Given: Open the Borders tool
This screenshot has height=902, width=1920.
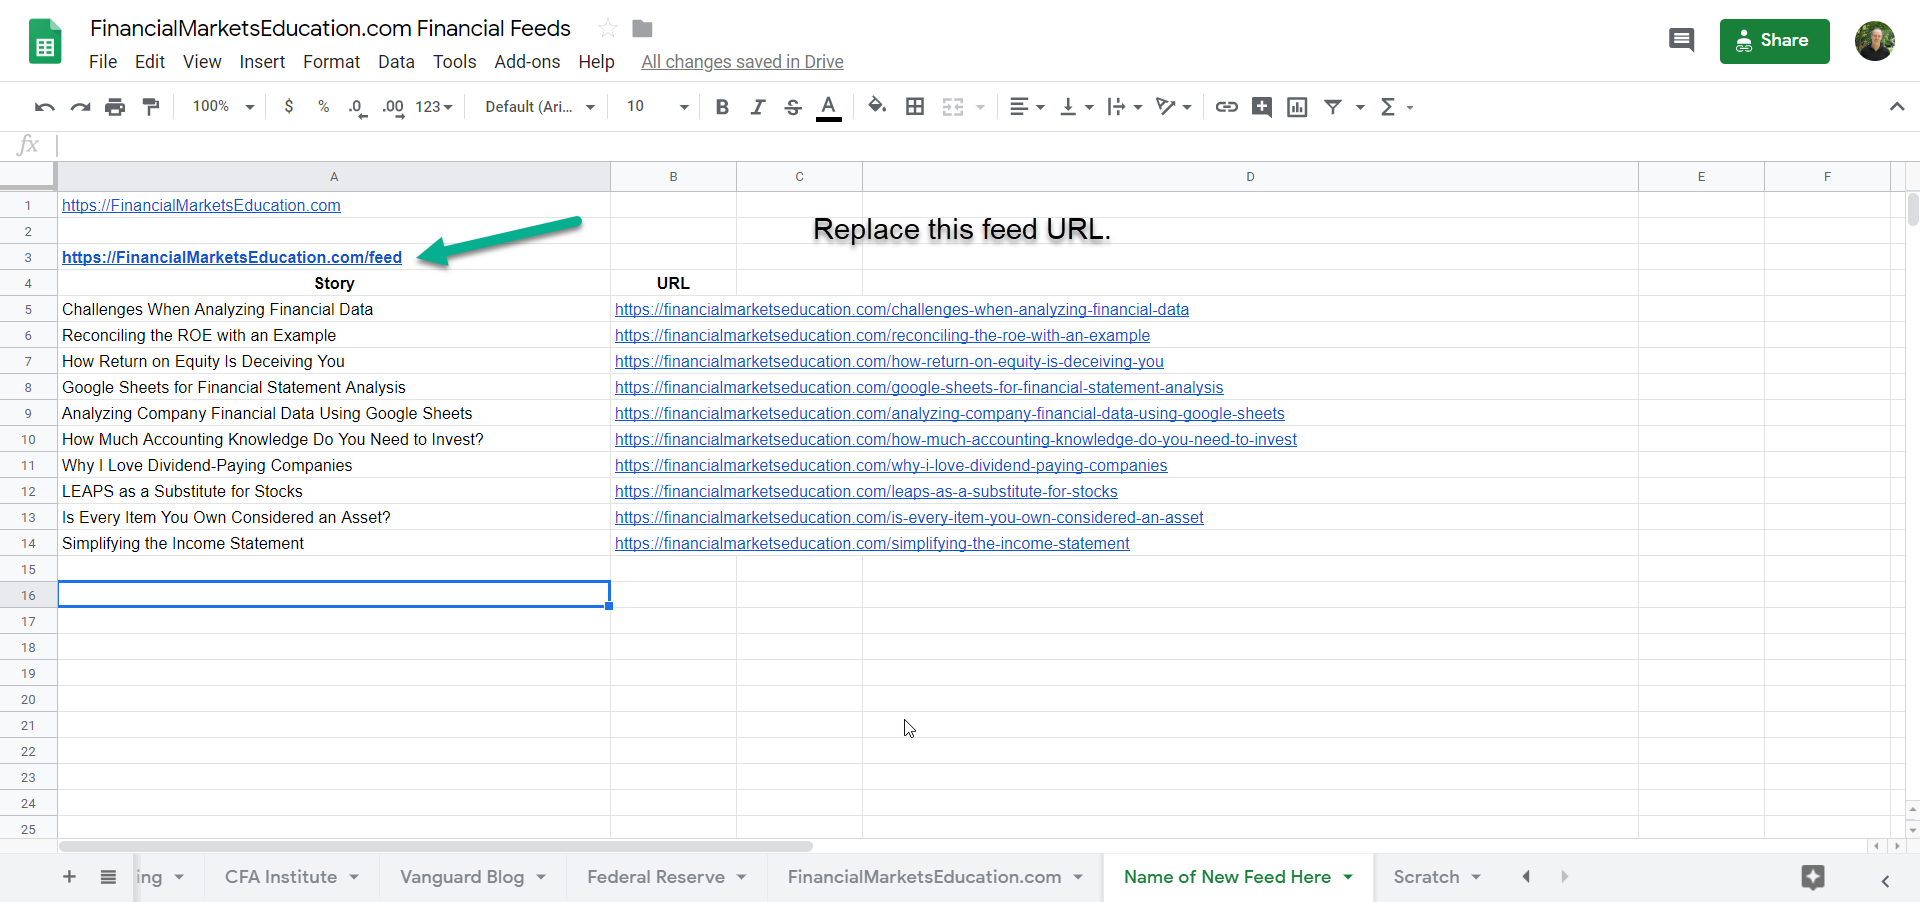Looking at the screenshot, I should (x=915, y=106).
